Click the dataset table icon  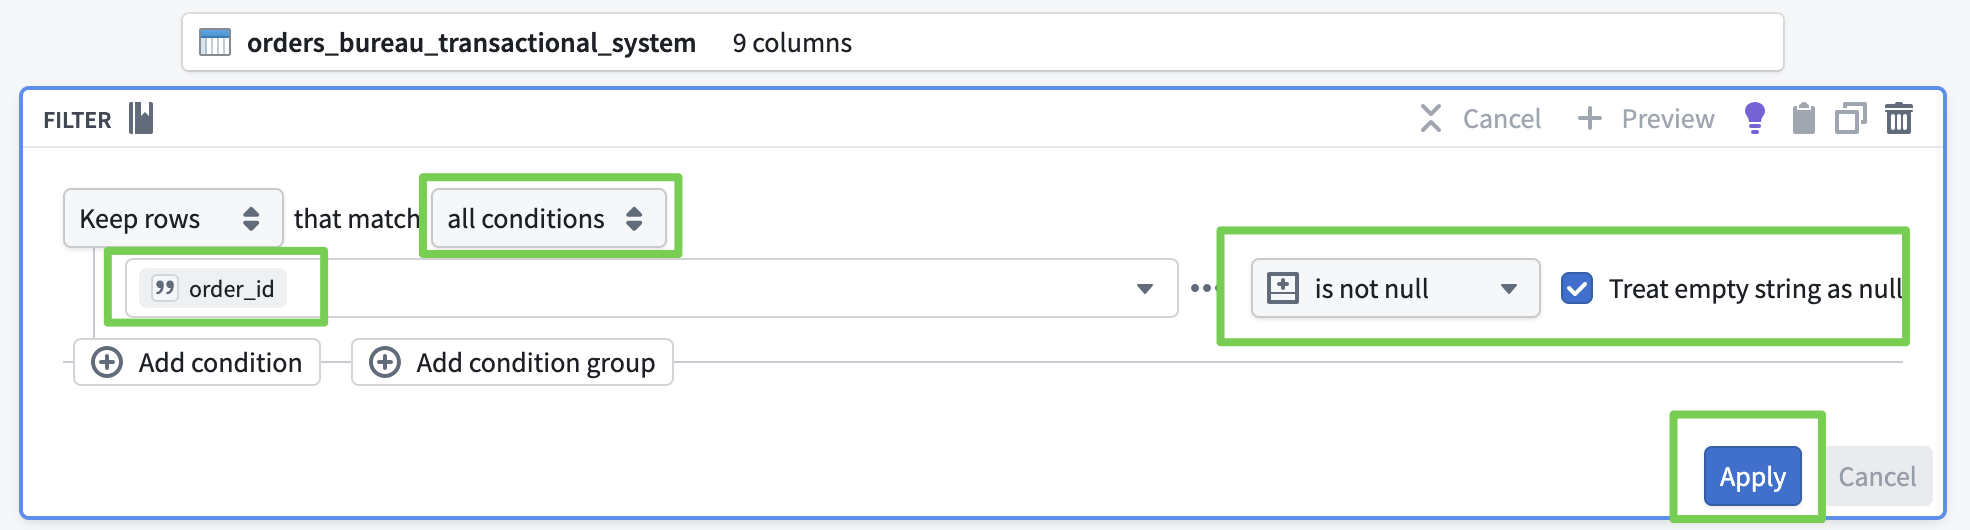click(x=215, y=43)
